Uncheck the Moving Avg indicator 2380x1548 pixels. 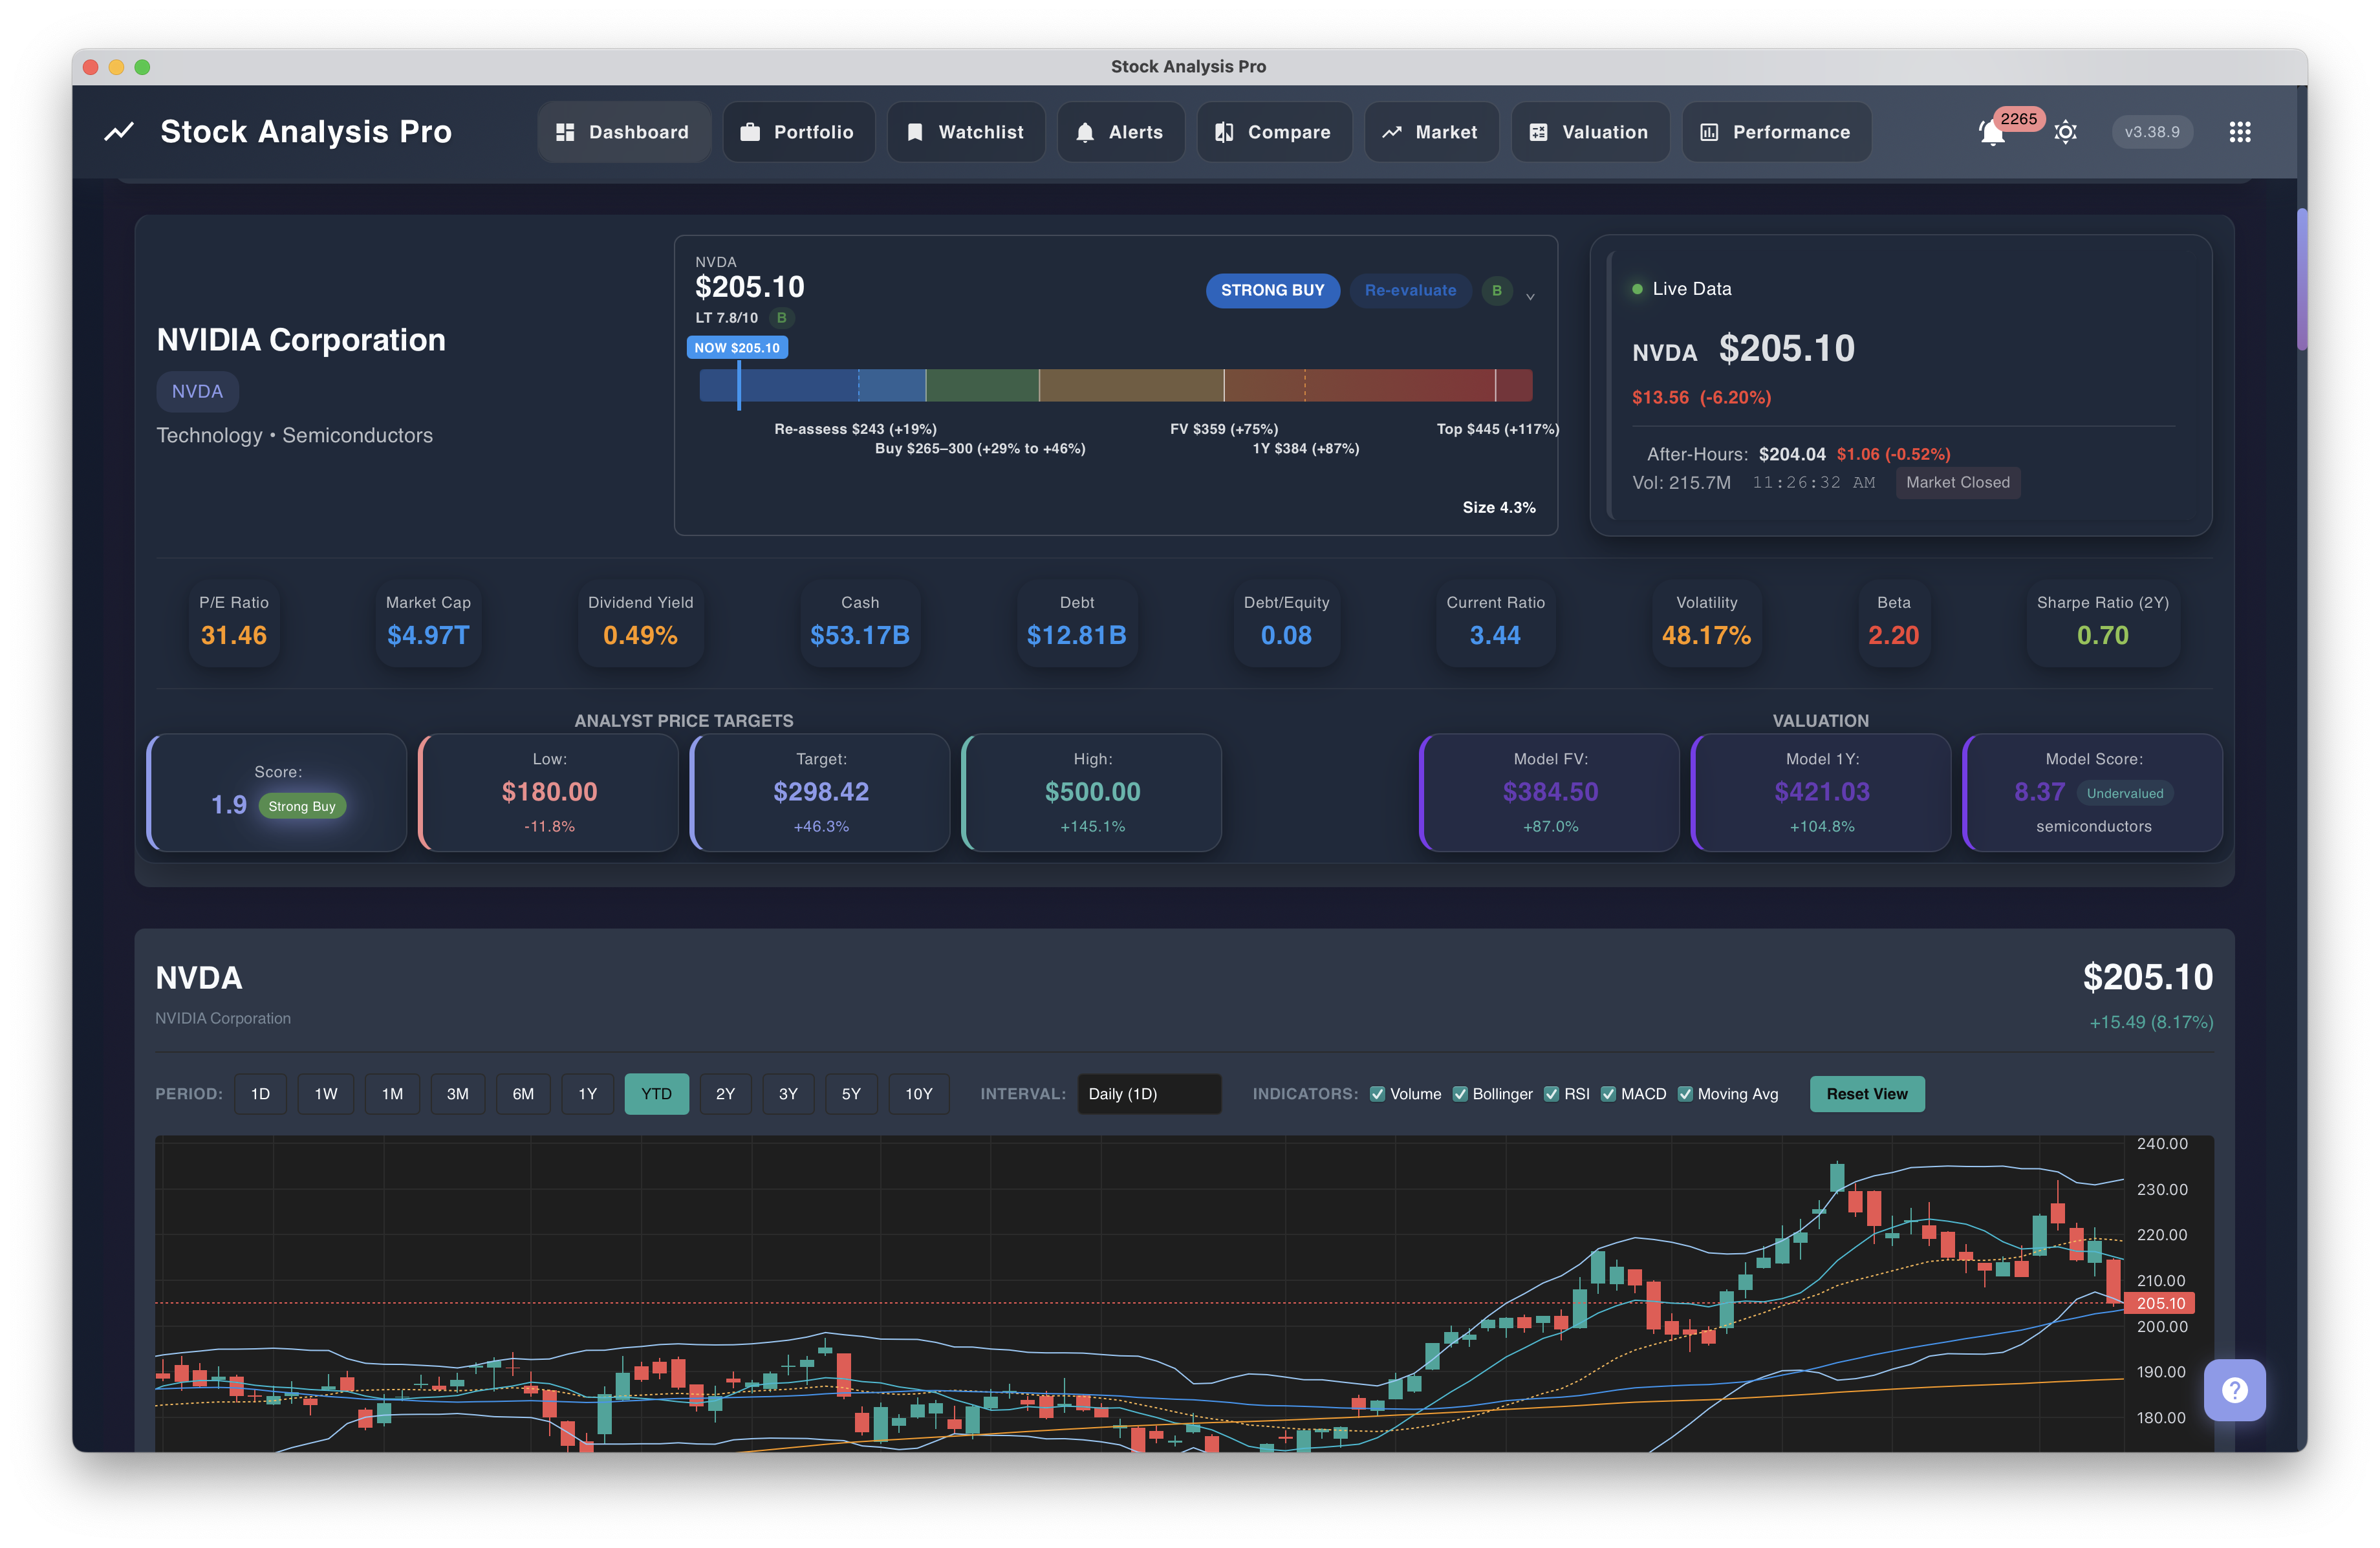click(1685, 1094)
